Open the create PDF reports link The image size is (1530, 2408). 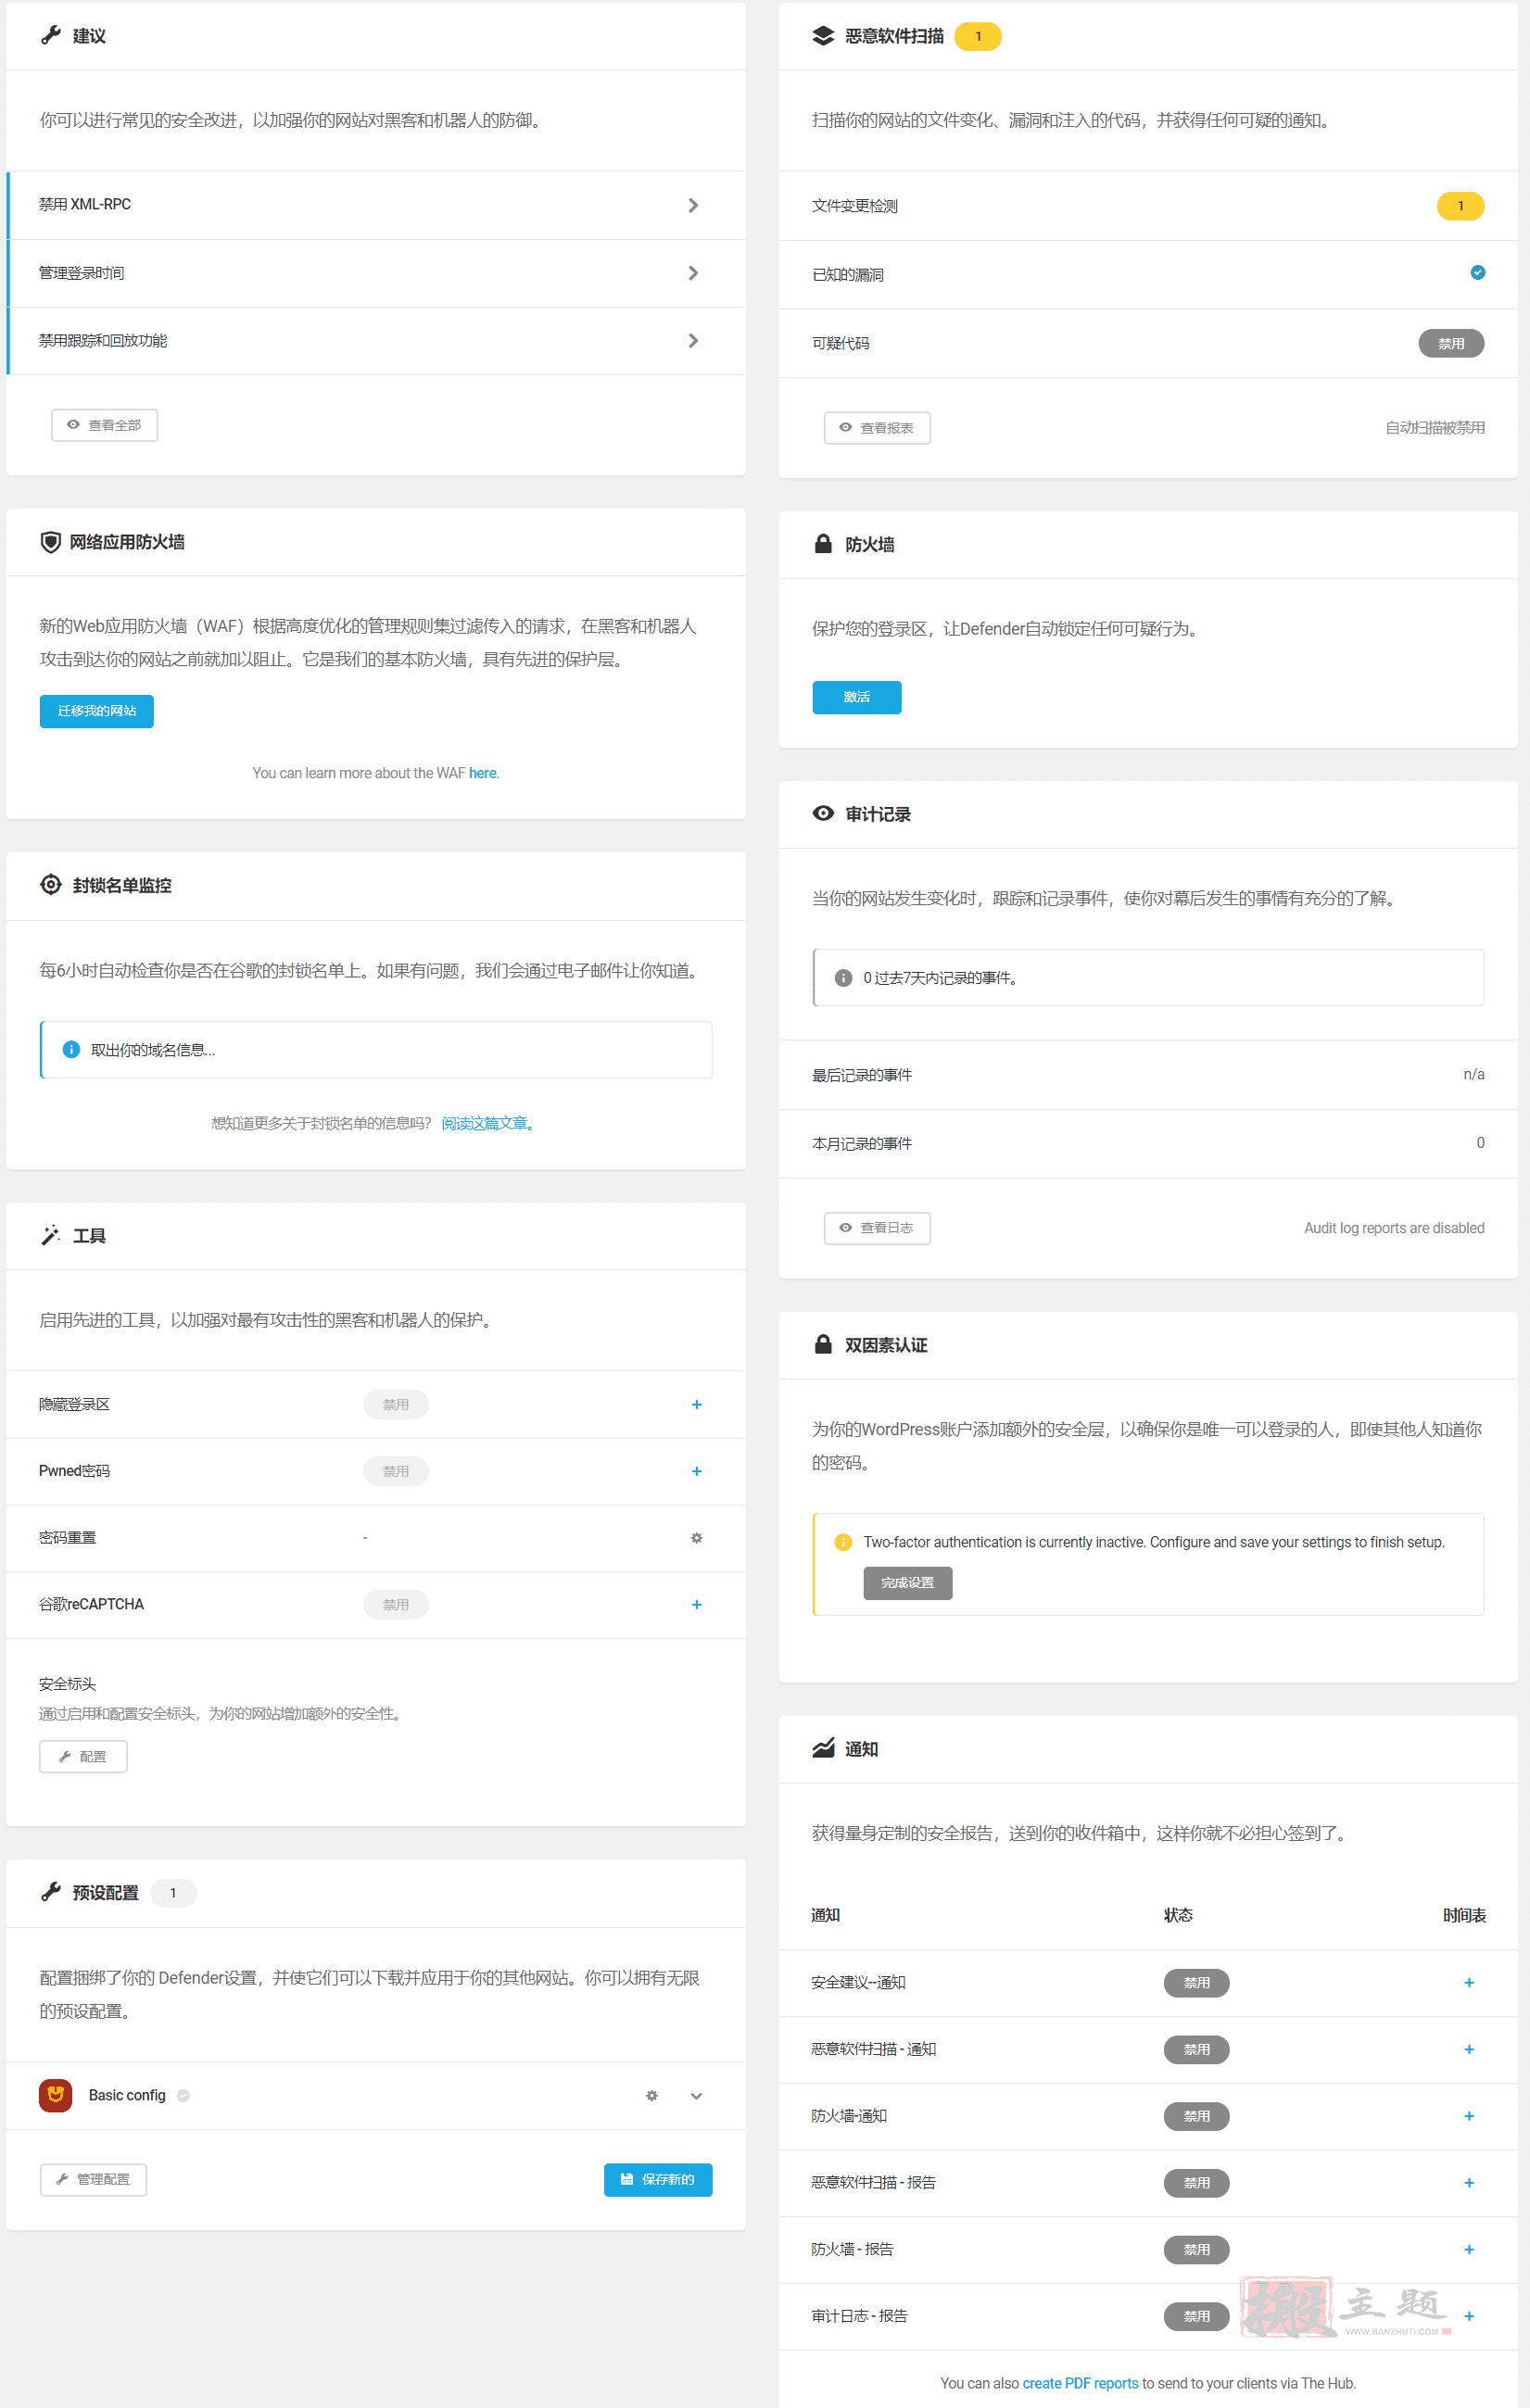coord(1080,2384)
